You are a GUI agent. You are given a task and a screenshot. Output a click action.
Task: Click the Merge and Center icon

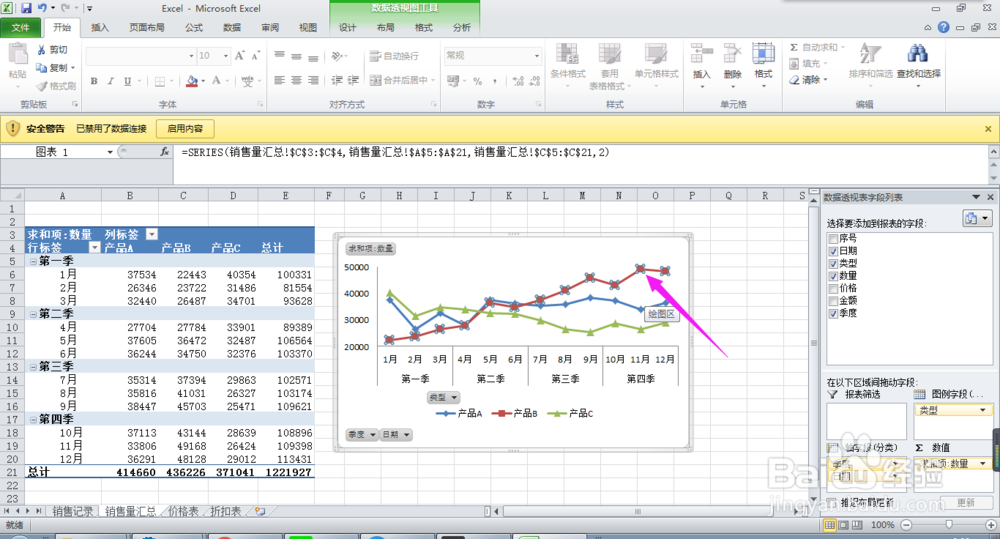375,80
